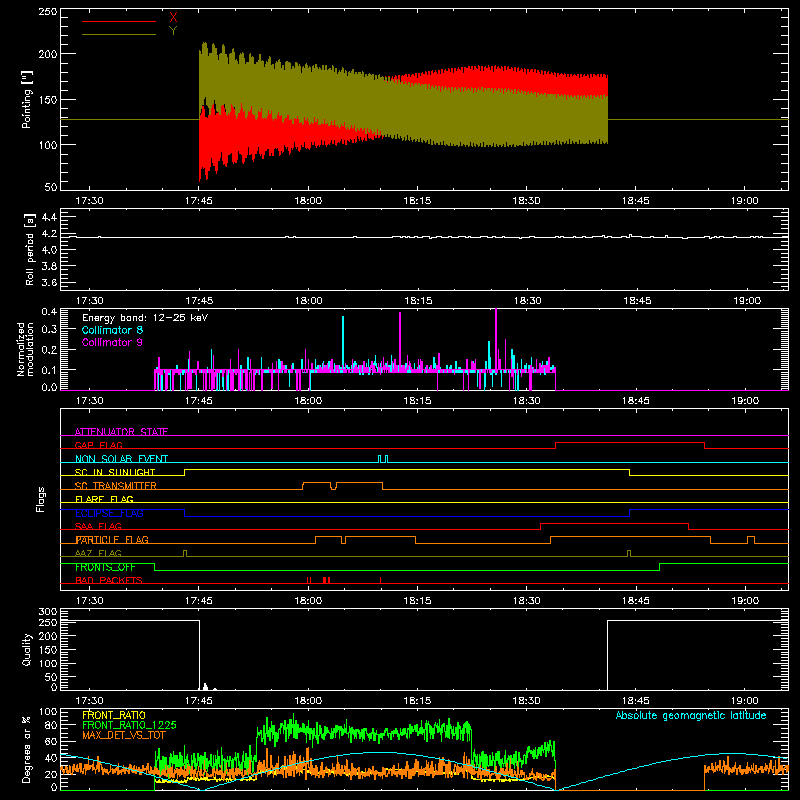Screen dimensions: 800x800
Task: Click the 0.4 tick on modulation axis
Action: pos(49,312)
